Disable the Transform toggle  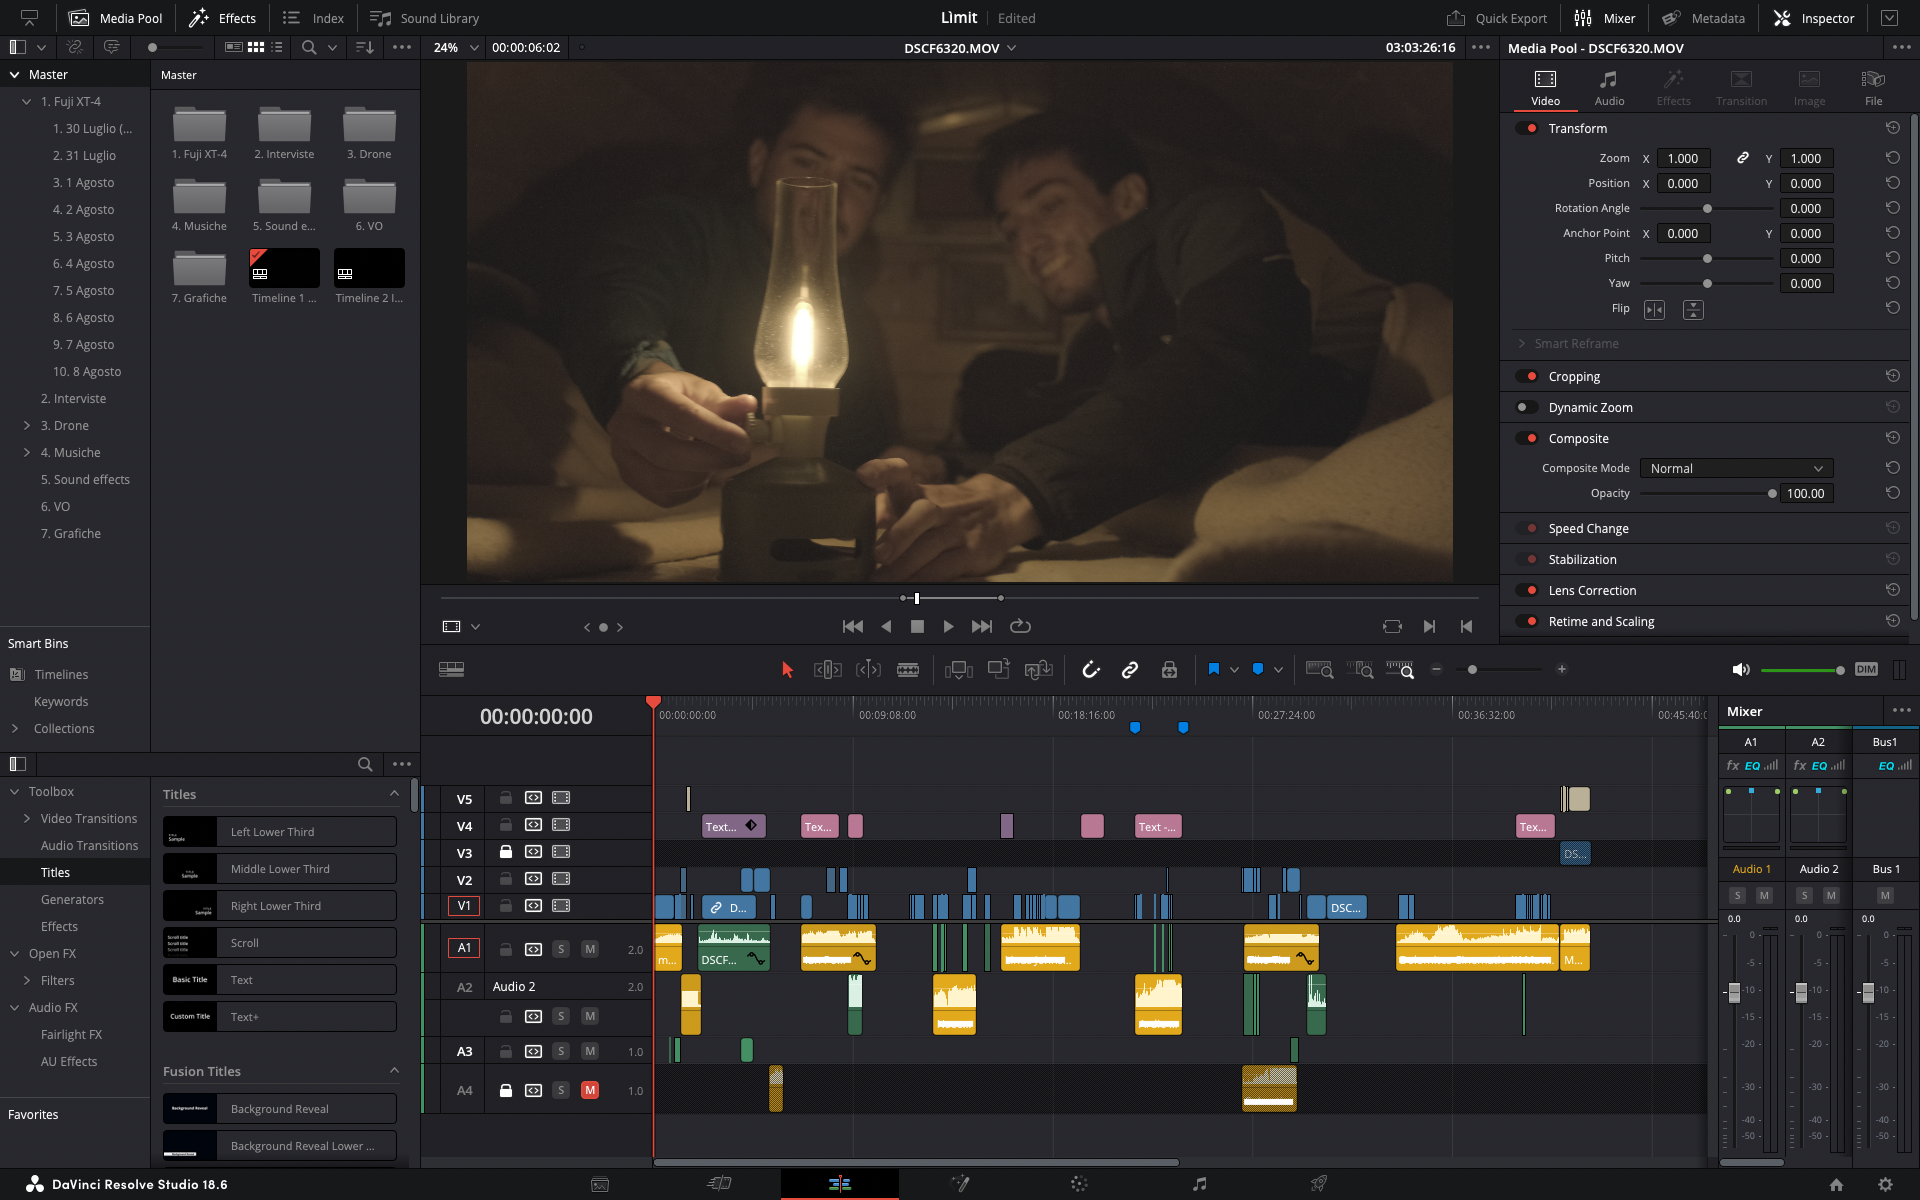pos(1527,128)
